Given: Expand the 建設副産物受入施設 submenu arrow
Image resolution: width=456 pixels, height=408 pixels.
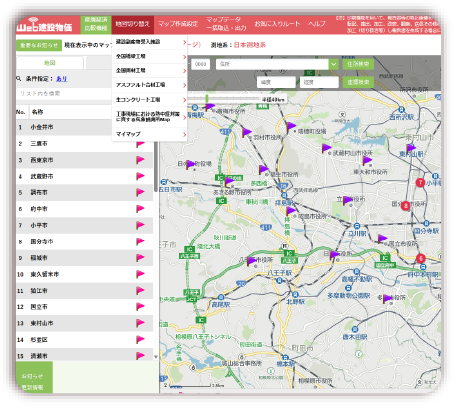Looking at the screenshot, I should click(x=184, y=42).
